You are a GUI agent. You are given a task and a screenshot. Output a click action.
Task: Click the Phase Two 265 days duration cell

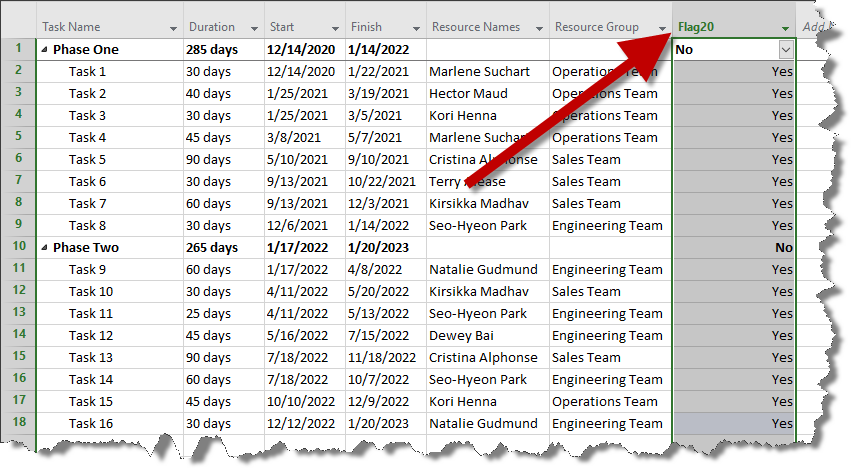224,248
